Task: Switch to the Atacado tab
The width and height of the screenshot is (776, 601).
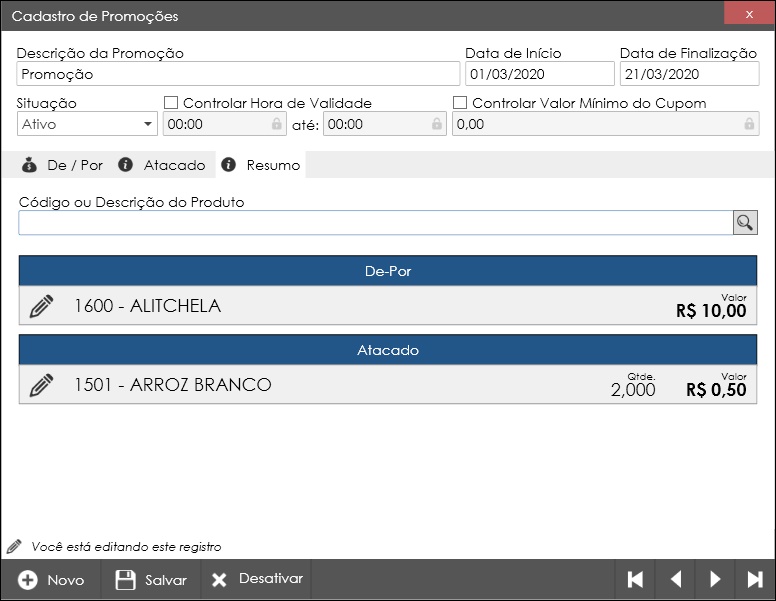Action: point(162,165)
